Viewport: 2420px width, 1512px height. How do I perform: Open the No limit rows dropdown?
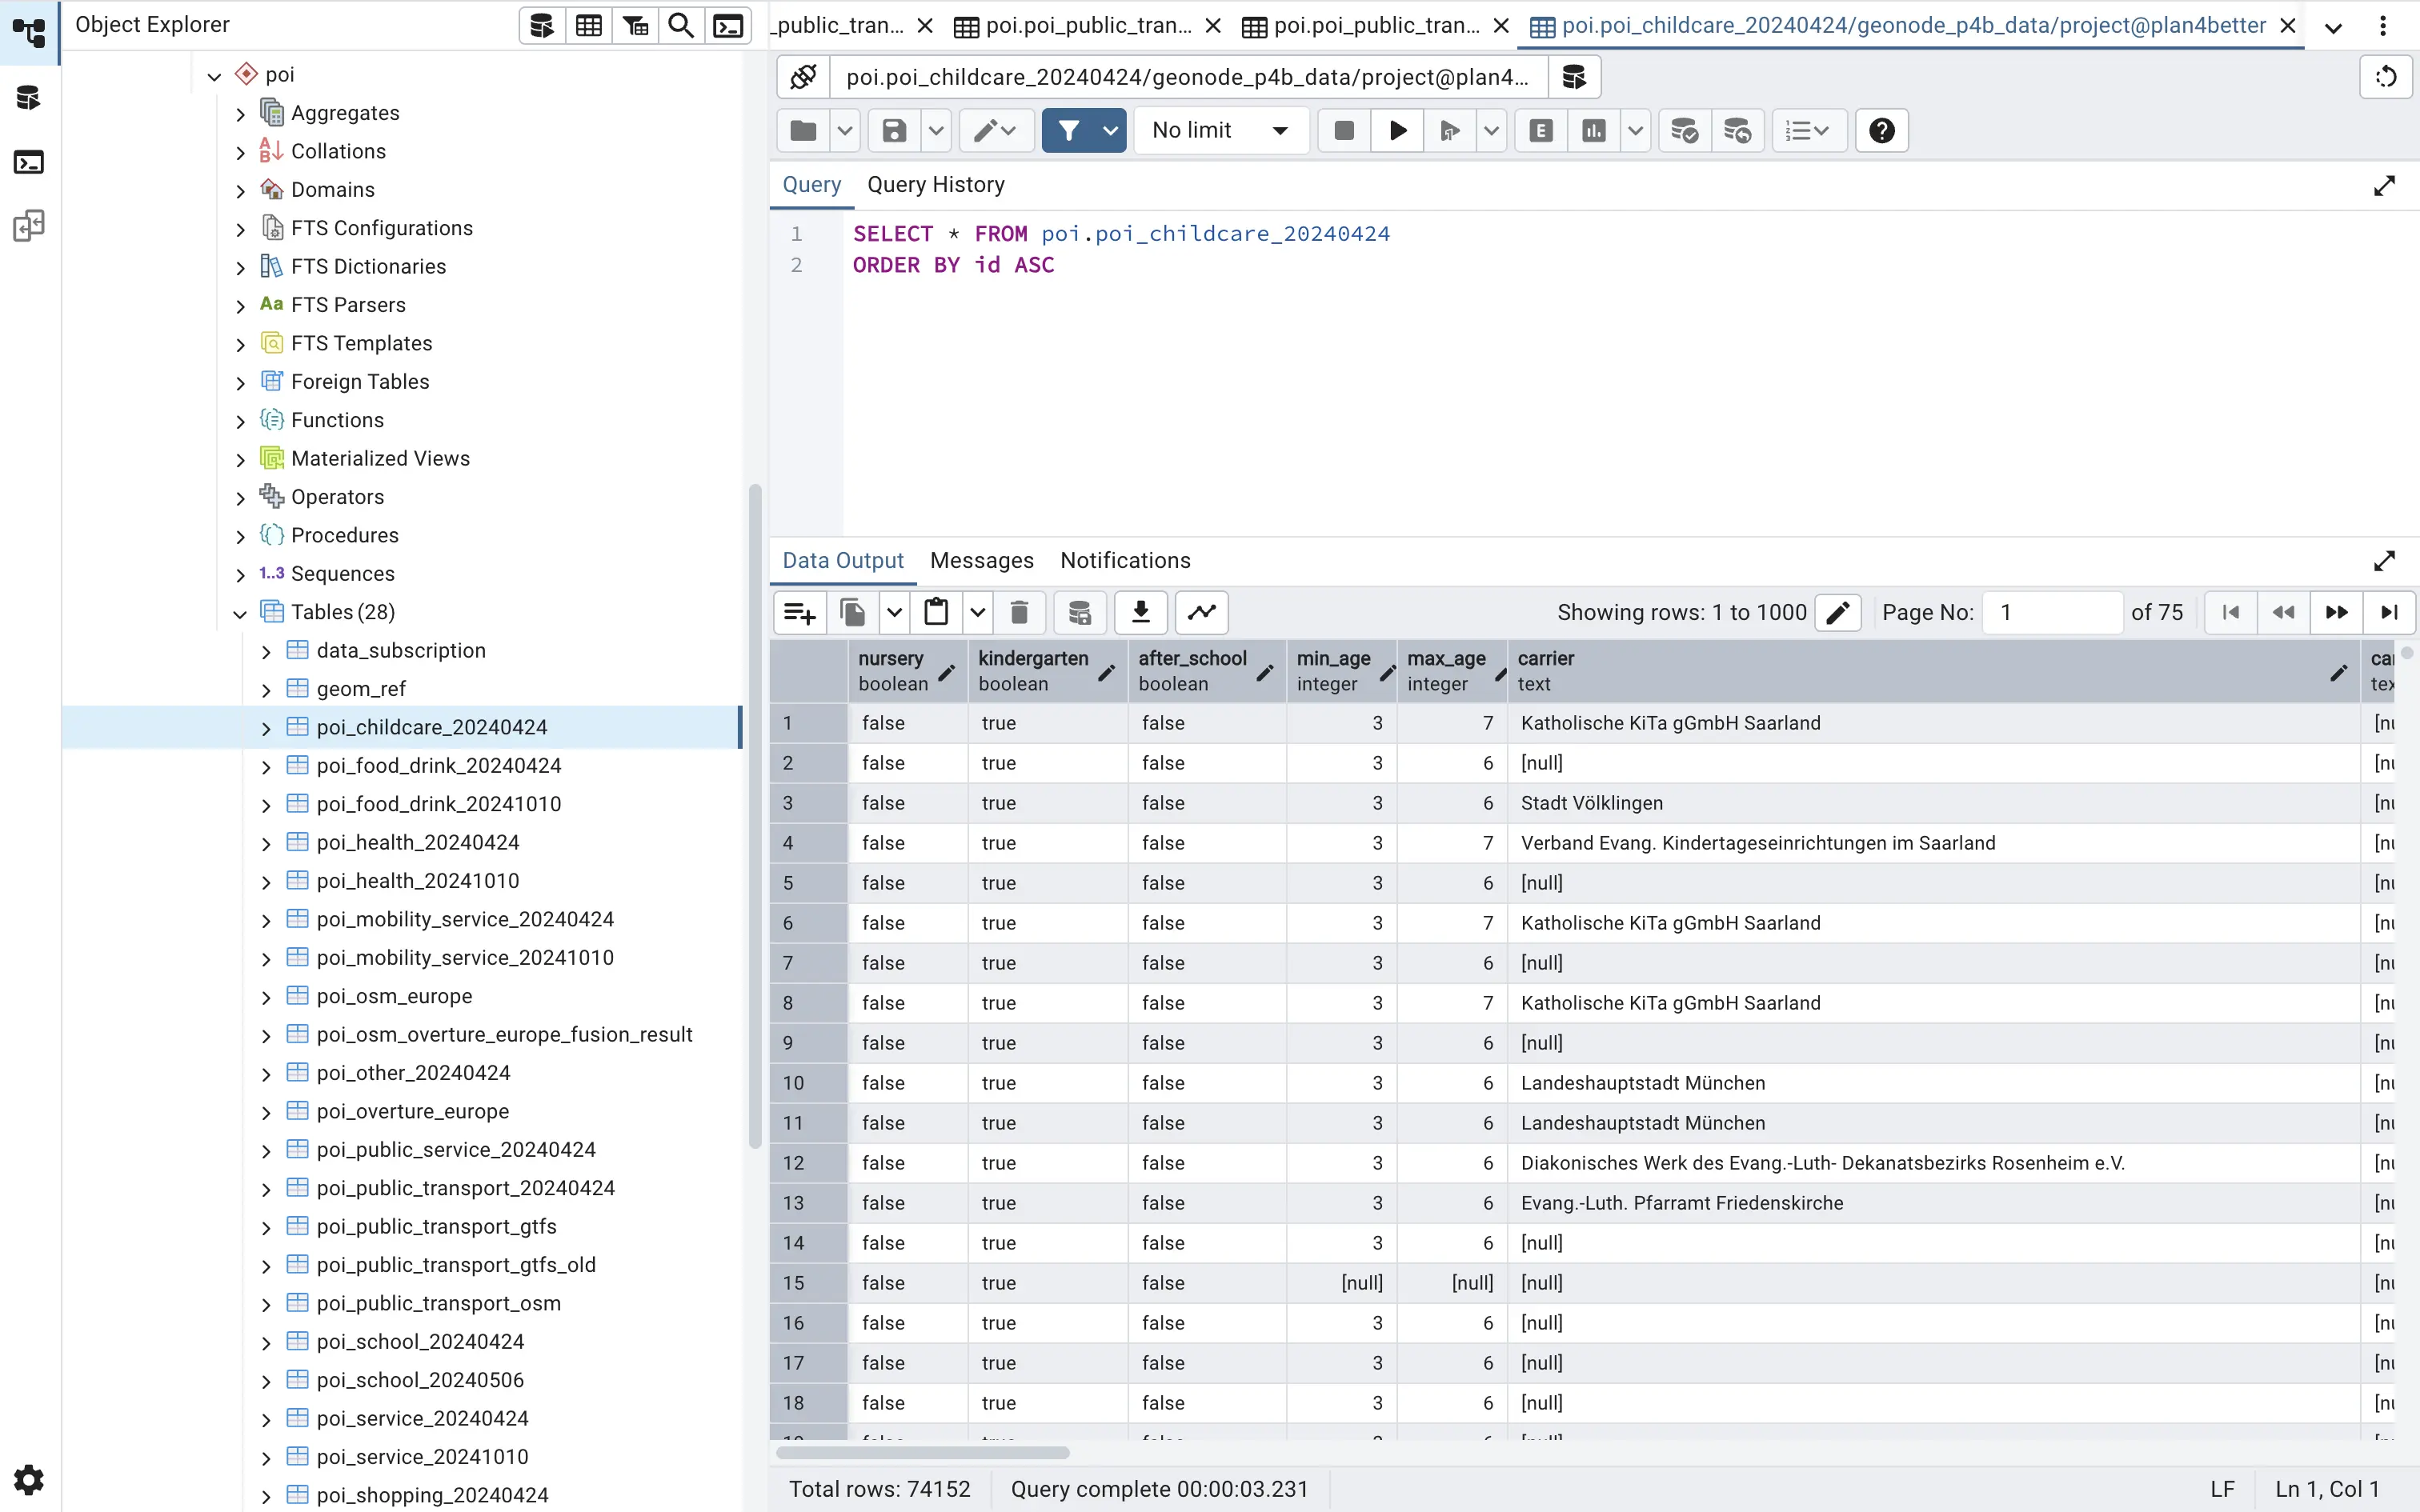tap(1220, 131)
